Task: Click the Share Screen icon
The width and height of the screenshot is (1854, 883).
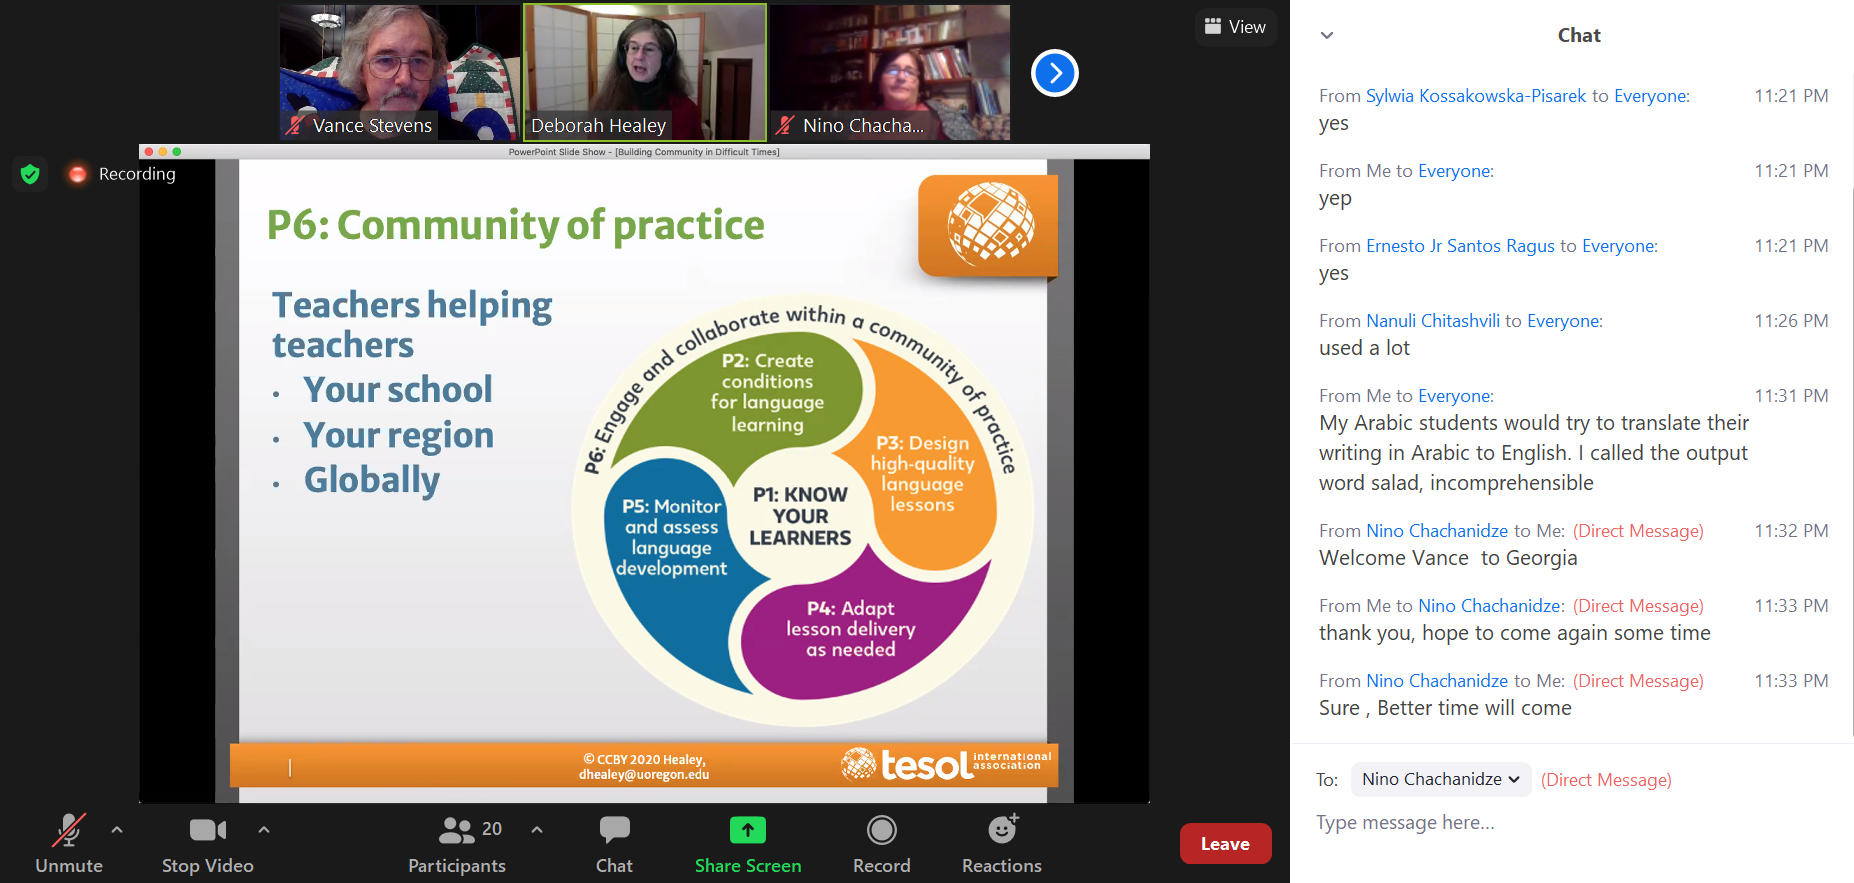Action: 747,831
